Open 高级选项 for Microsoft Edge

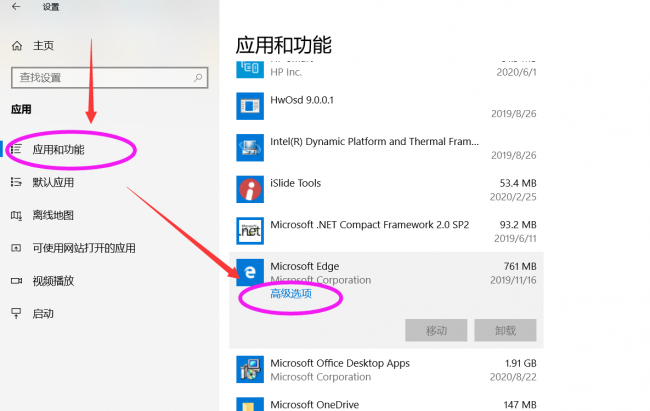pos(291,294)
